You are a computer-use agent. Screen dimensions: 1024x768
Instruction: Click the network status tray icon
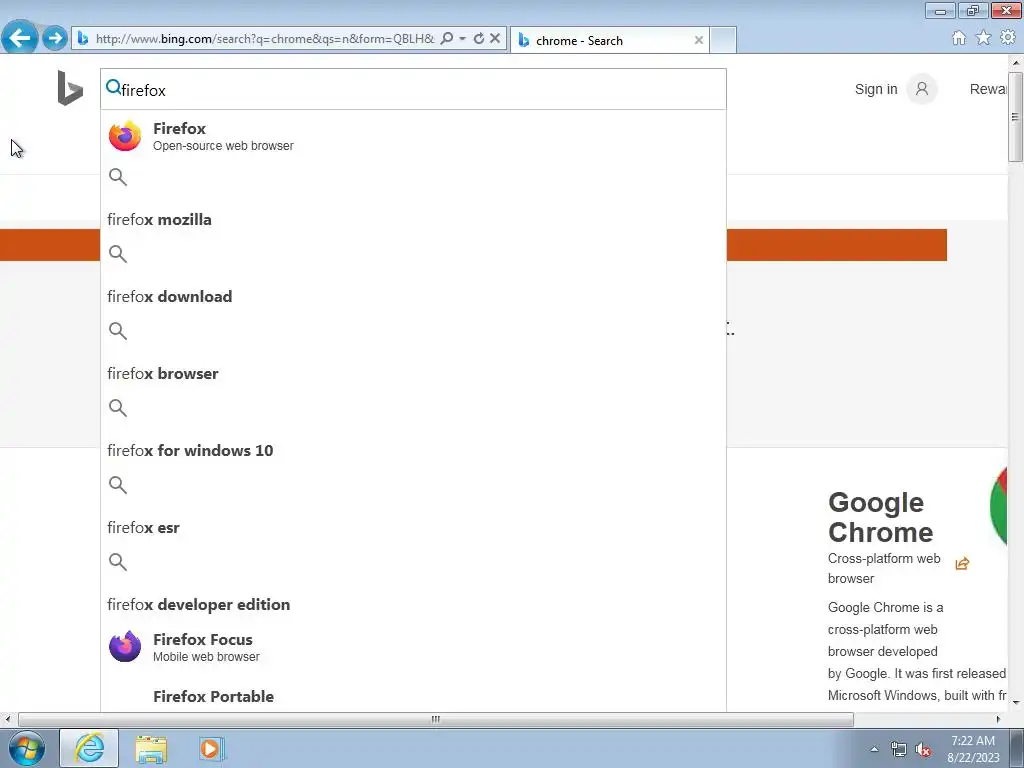899,749
